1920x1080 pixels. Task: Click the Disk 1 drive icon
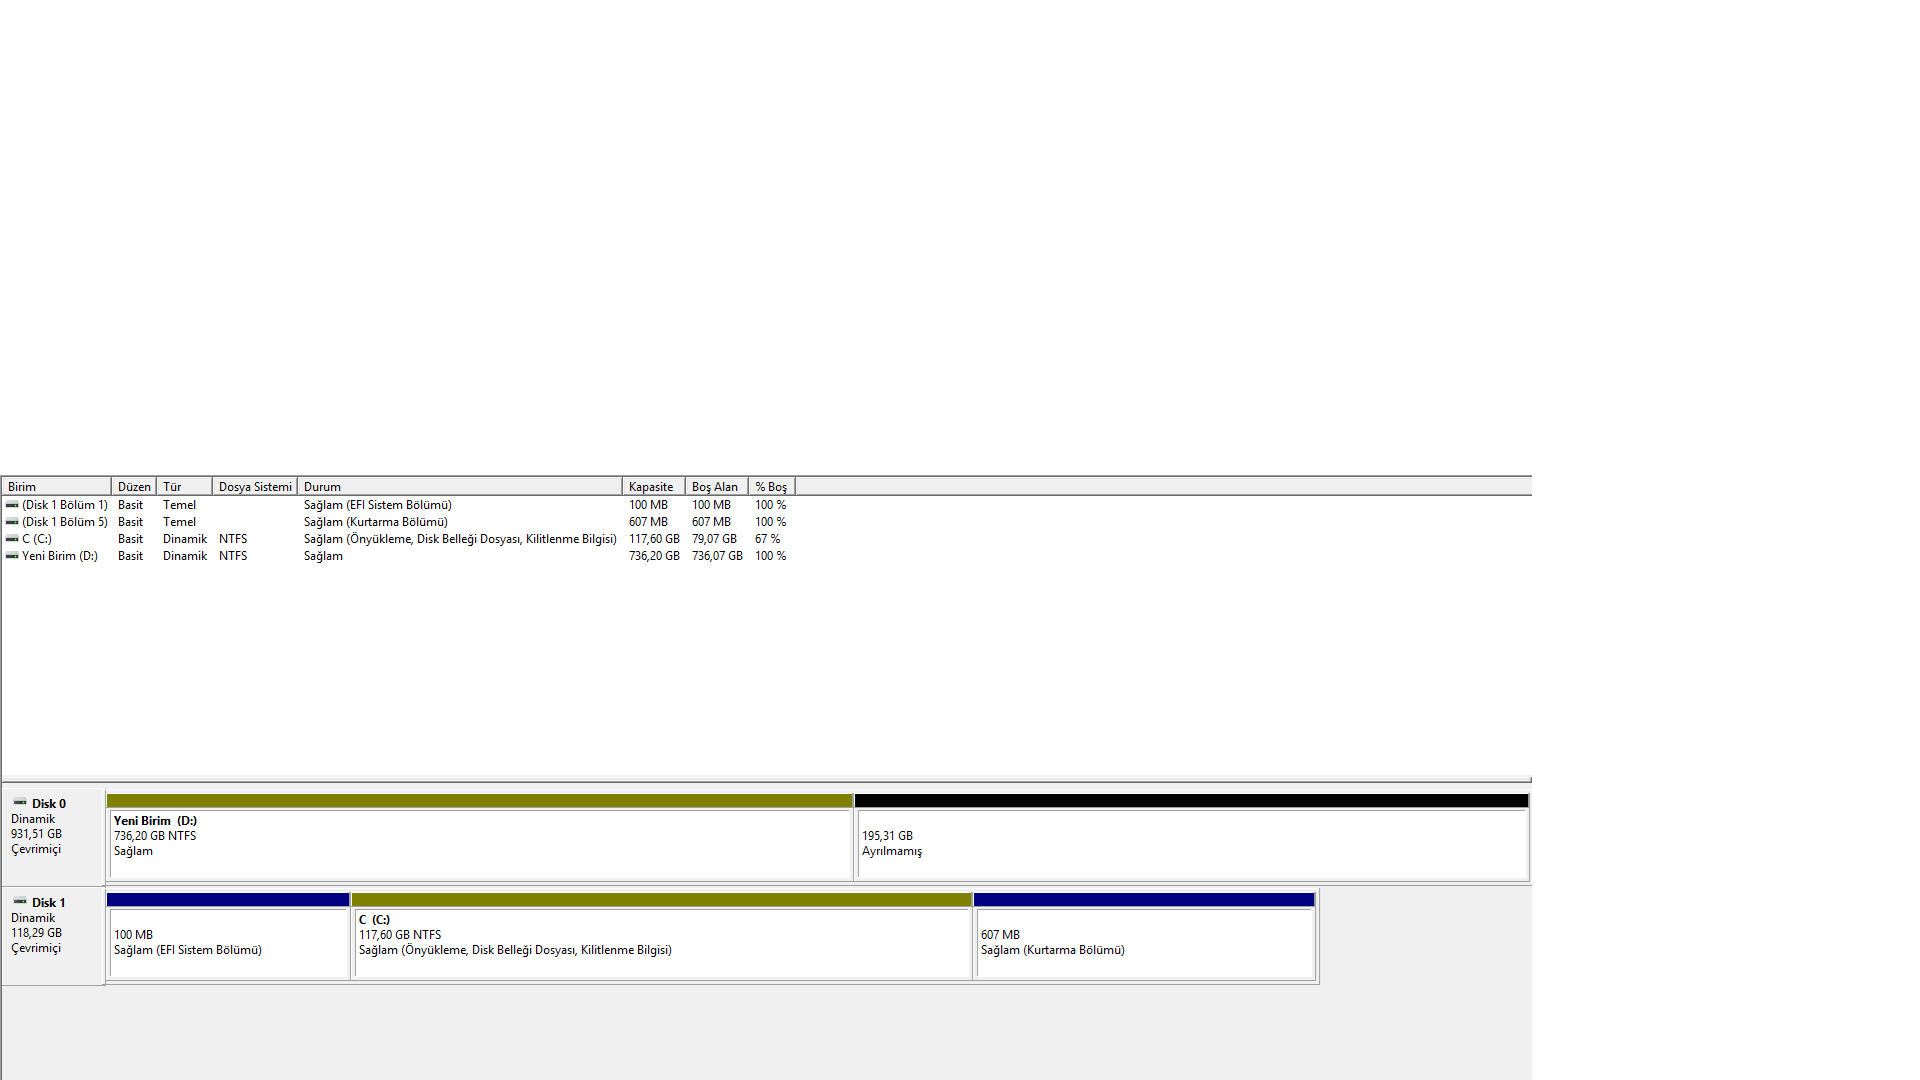point(20,902)
